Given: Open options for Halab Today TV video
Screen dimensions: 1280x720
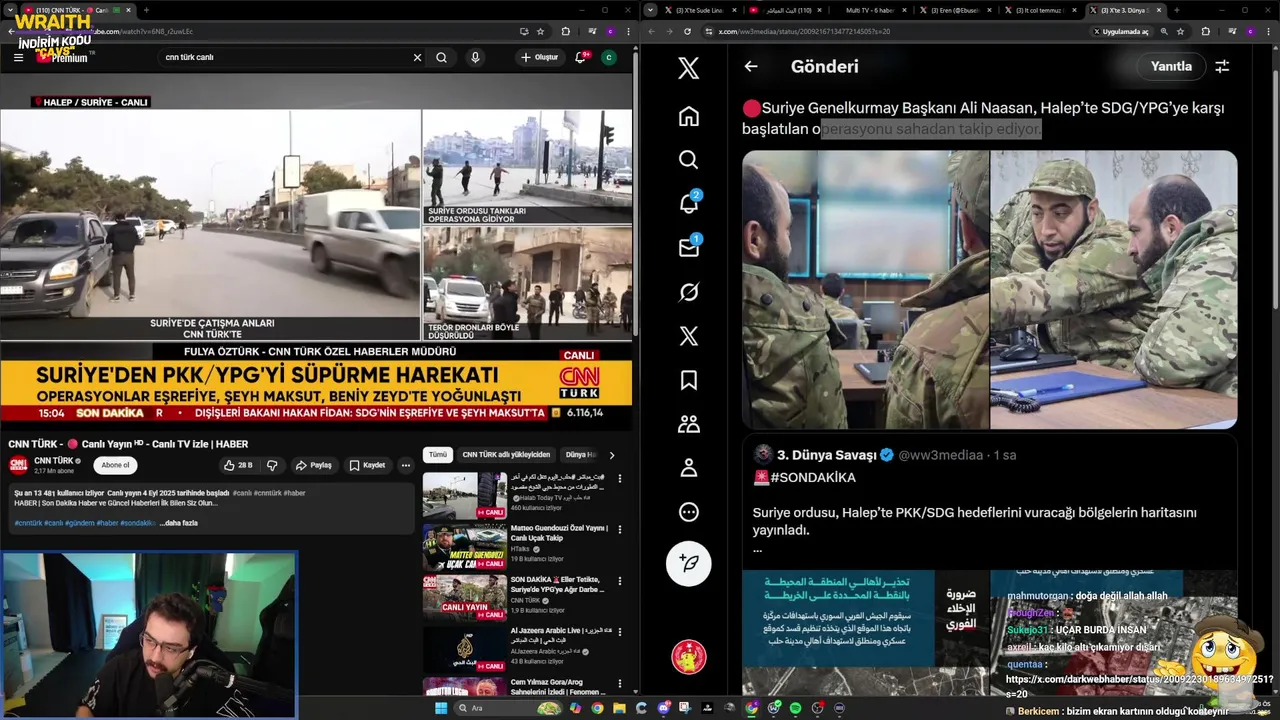Looking at the screenshot, I should pos(620,479).
